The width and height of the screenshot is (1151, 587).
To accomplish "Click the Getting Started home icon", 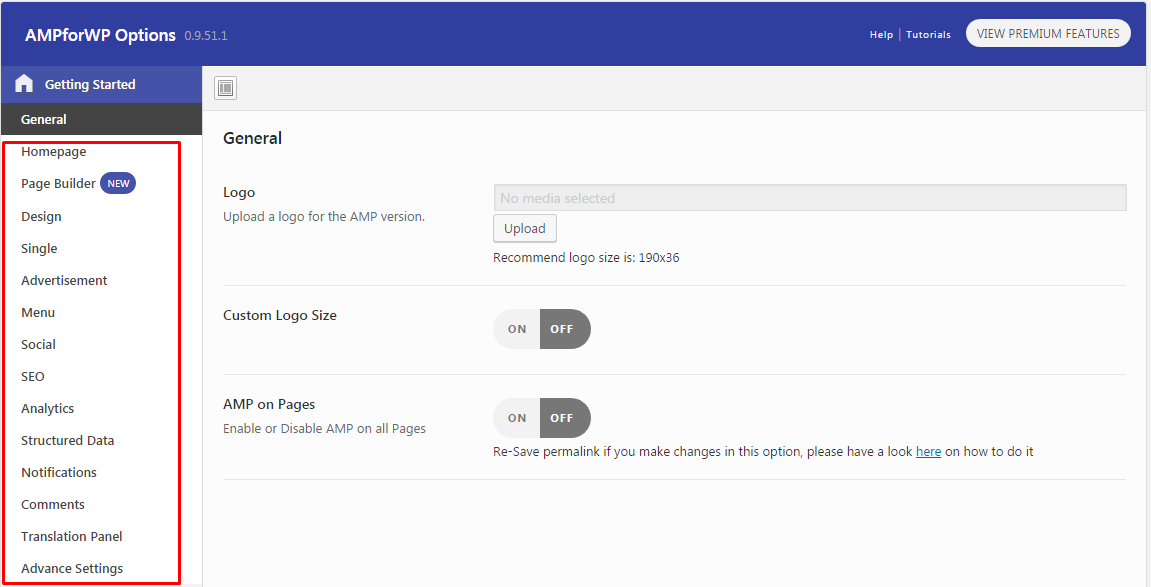I will (x=24, y=84).
